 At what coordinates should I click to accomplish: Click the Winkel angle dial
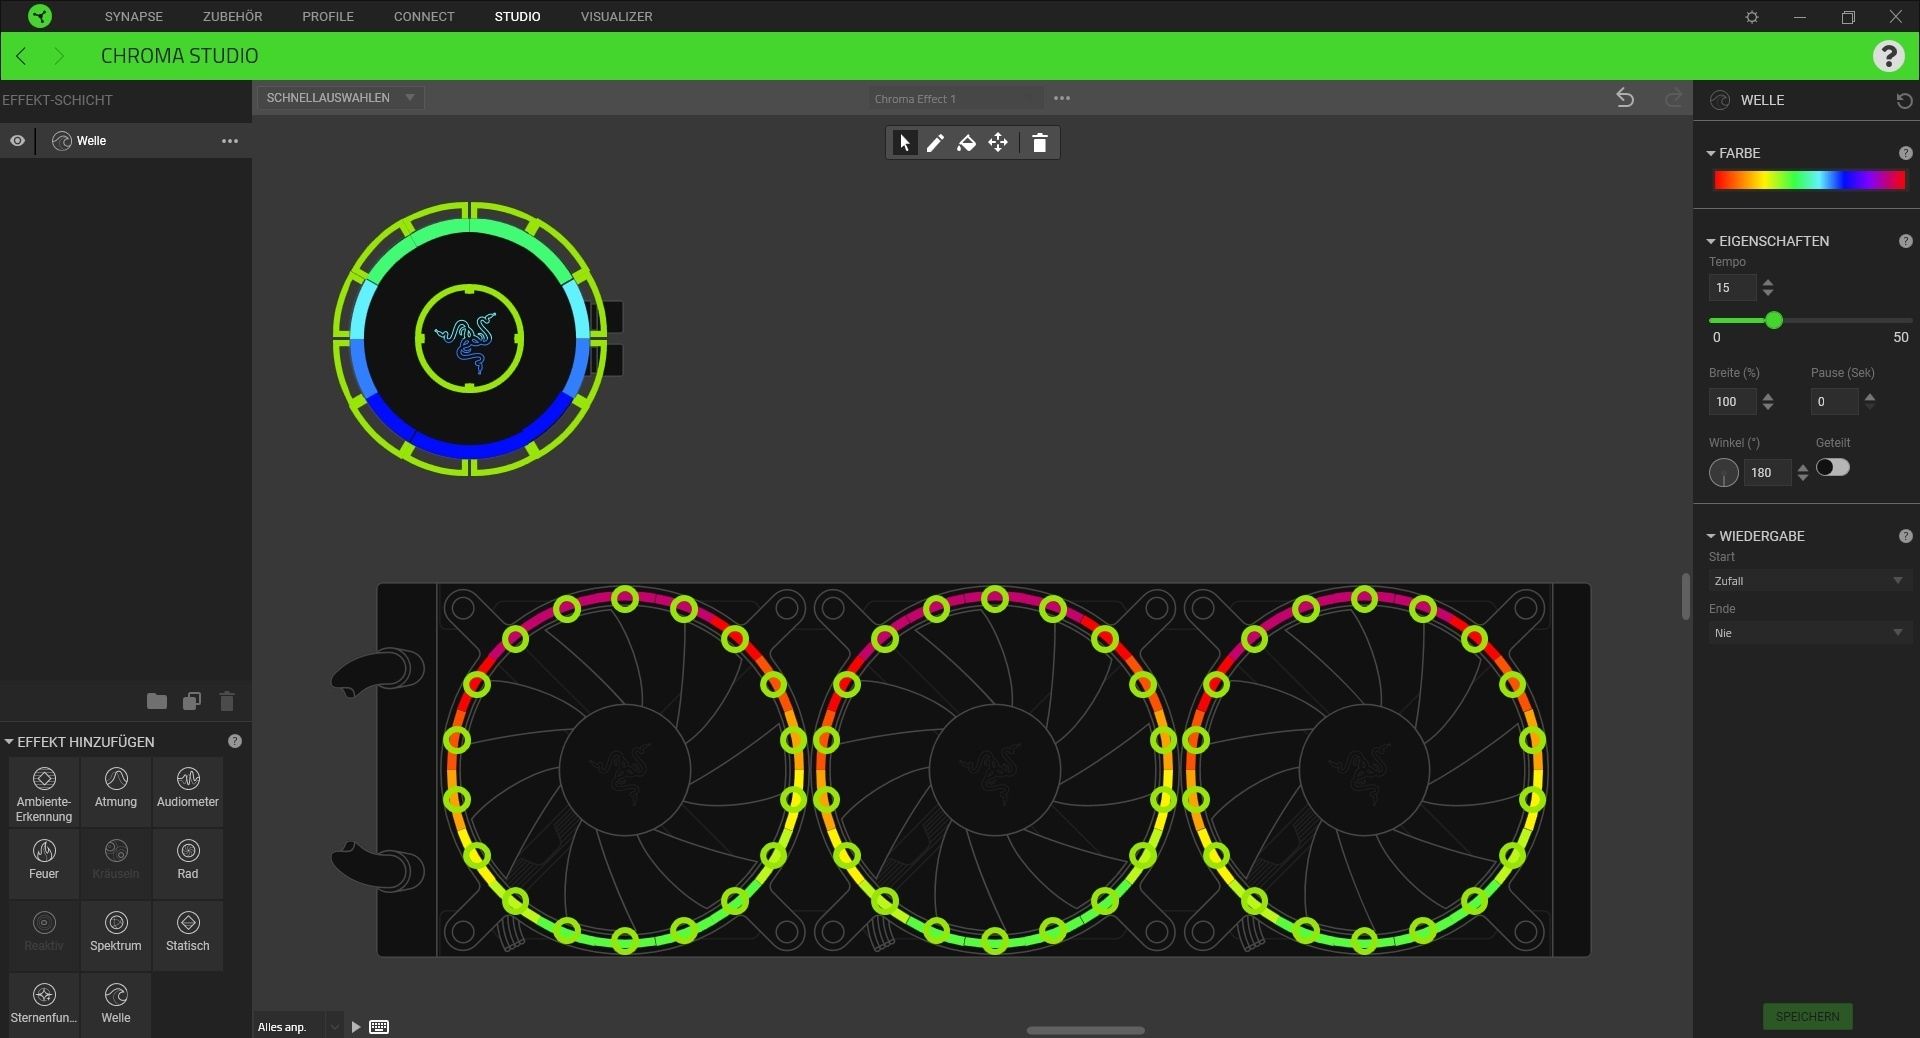click(x=1724, y=472)
